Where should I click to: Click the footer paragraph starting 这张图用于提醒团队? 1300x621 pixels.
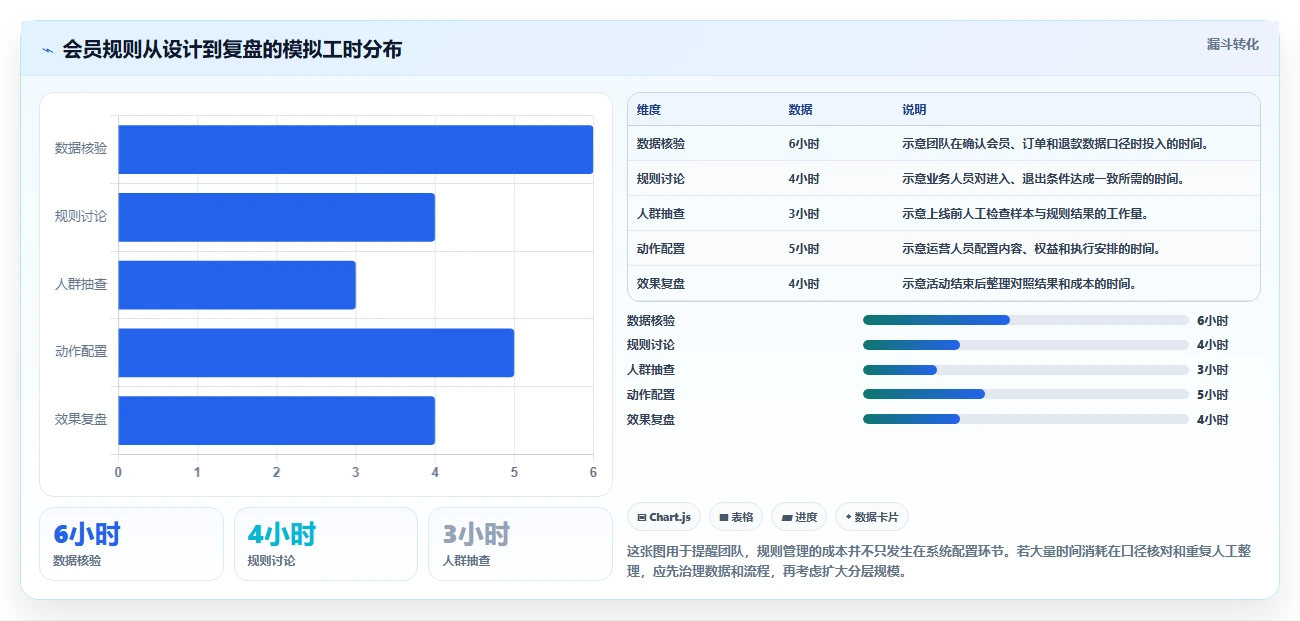tap(939, 562)
